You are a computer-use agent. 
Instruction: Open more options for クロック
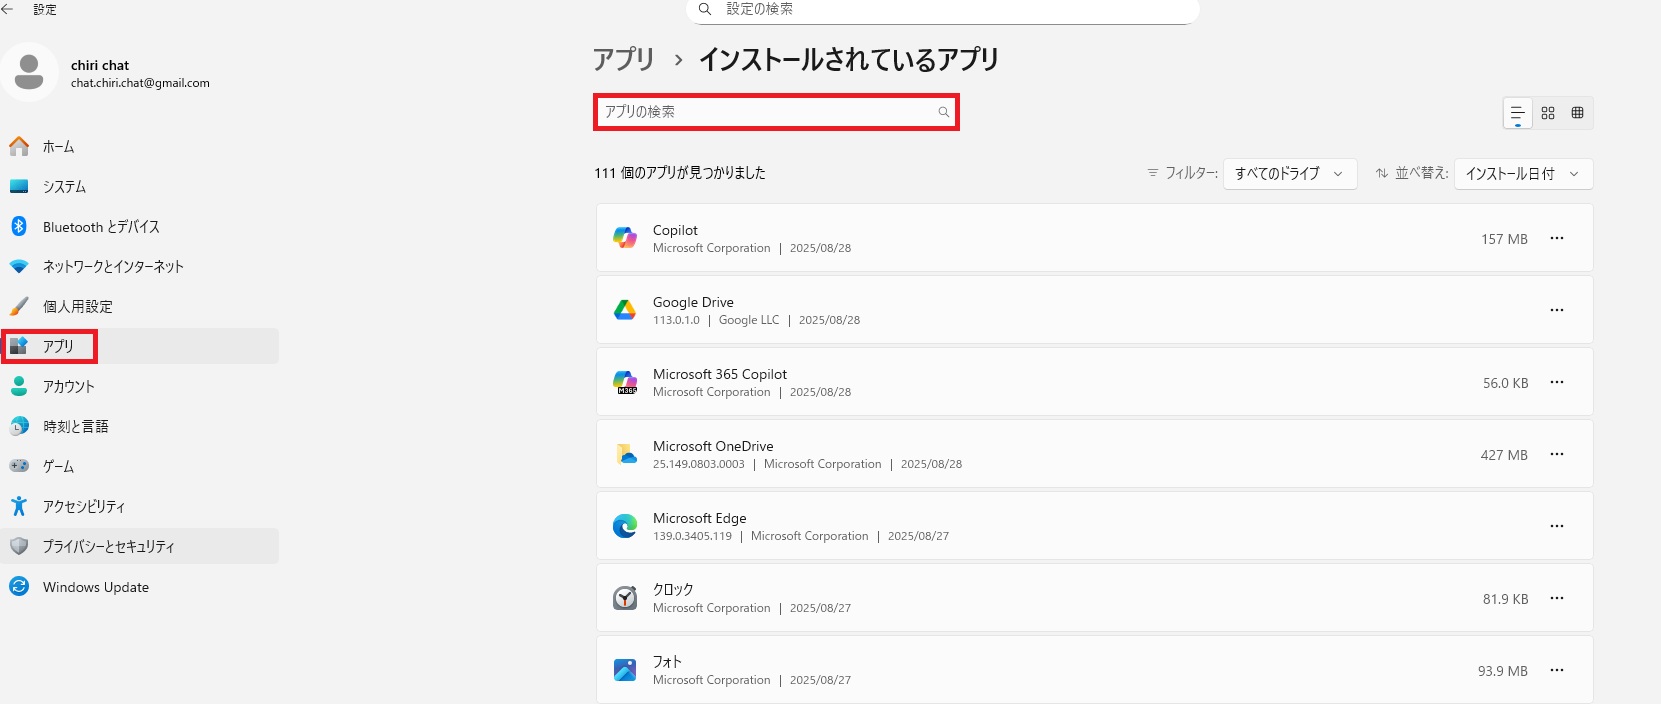click(x=1557, y=598)
